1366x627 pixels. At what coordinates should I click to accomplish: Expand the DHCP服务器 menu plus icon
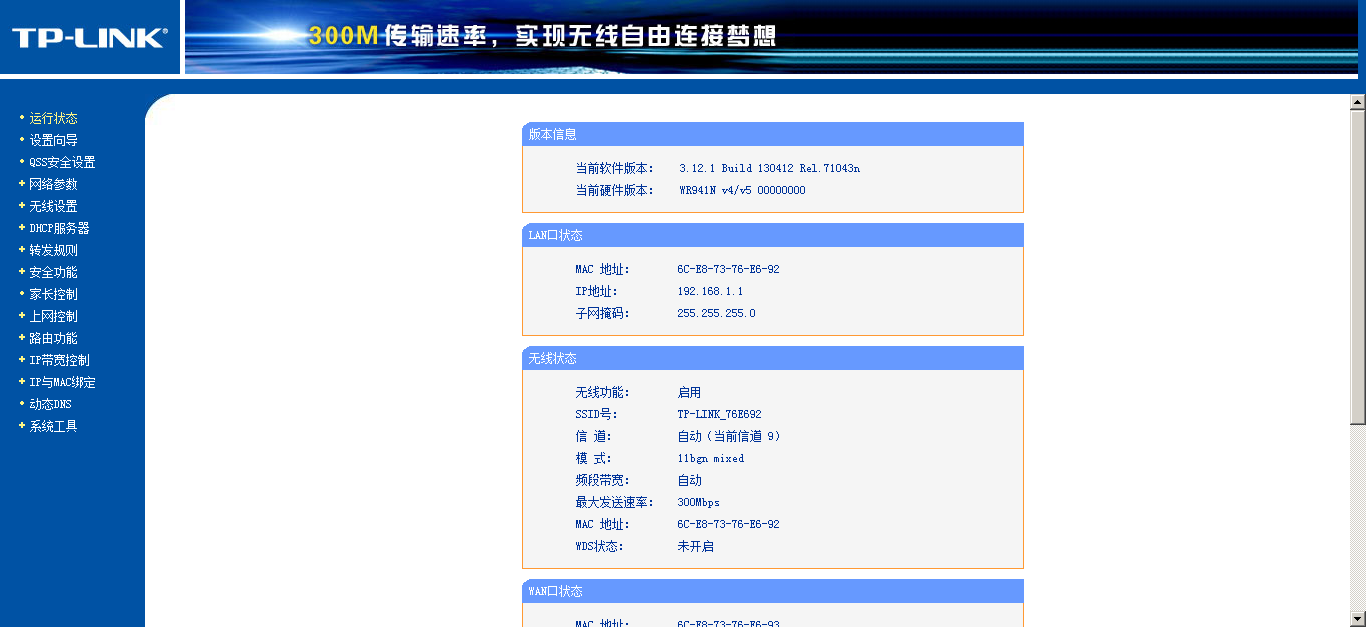tap(22, 228)
